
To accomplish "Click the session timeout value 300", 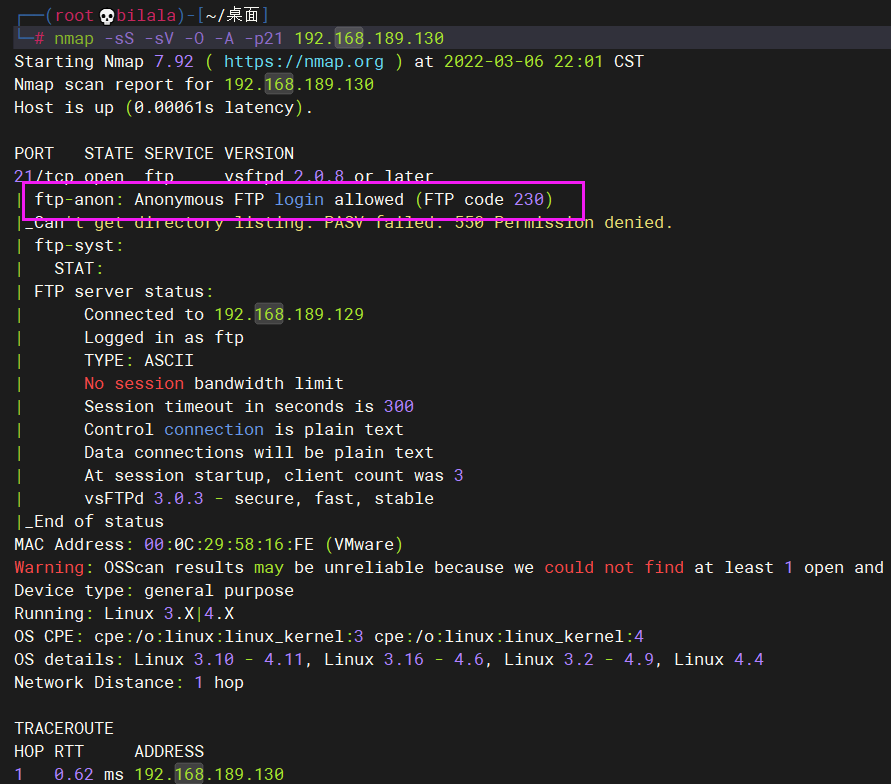I will [x=399, y=407].
